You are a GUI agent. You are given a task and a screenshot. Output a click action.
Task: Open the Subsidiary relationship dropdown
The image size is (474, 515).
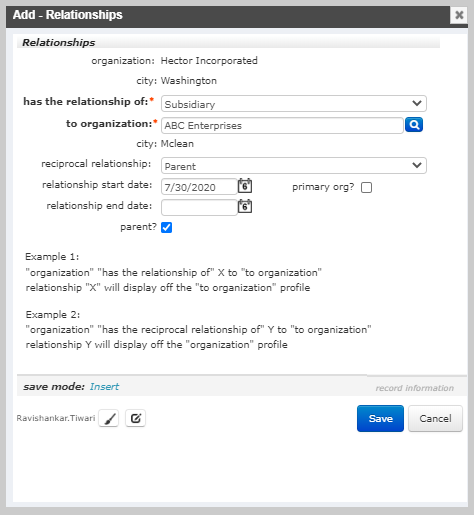(294, 104)
